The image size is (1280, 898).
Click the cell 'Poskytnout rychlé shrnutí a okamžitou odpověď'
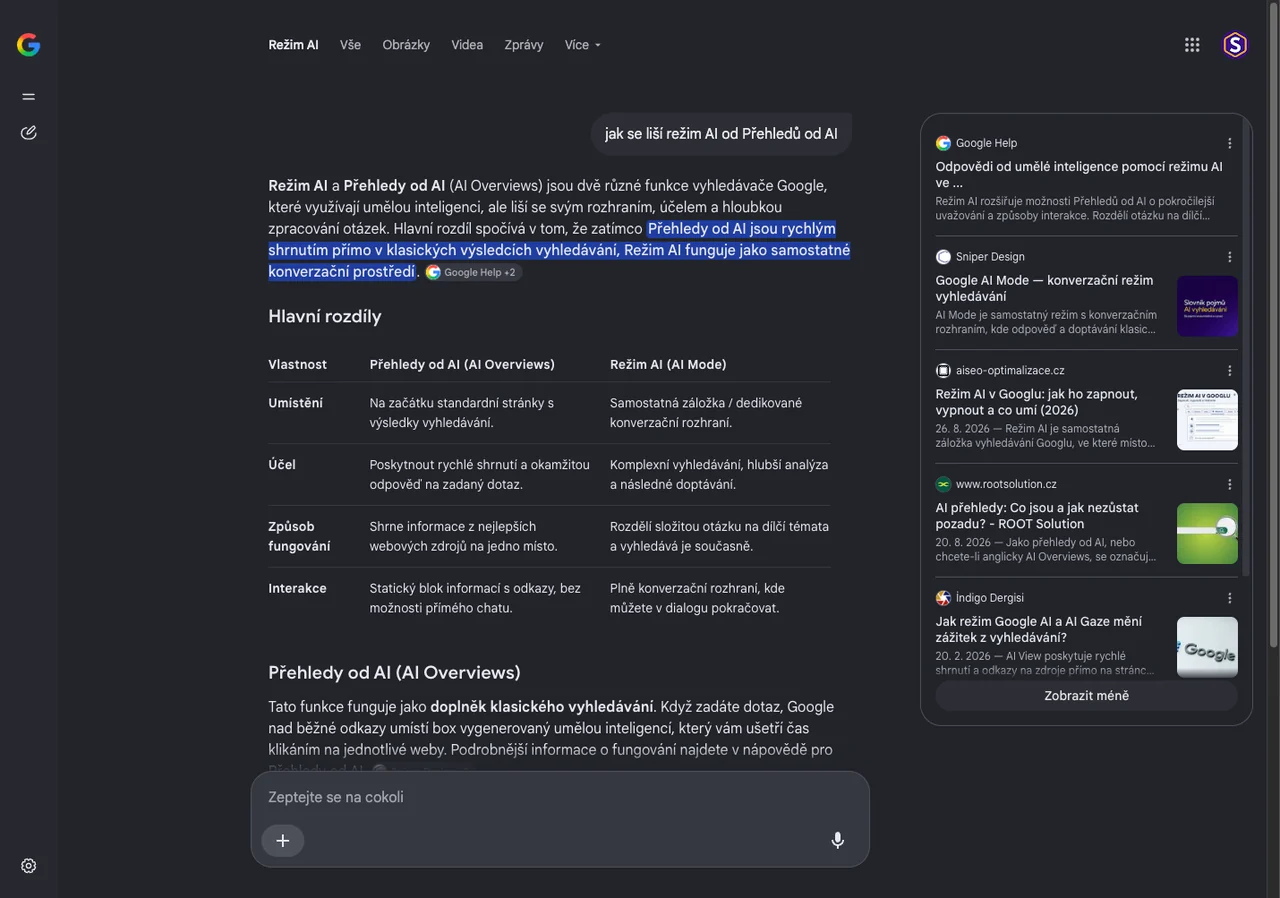click(x=480, y=475)
